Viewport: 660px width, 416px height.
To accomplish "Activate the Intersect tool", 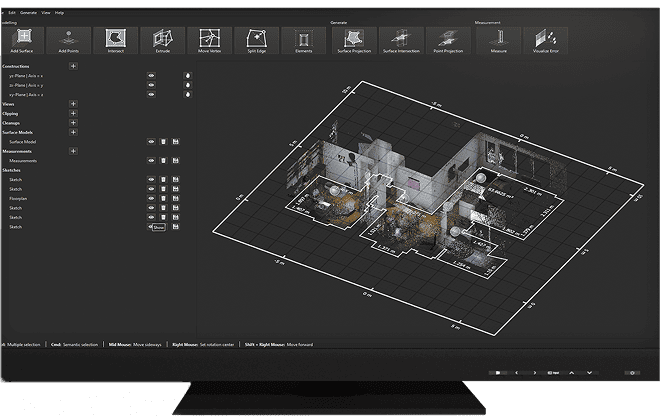I will tap(116, 40).
